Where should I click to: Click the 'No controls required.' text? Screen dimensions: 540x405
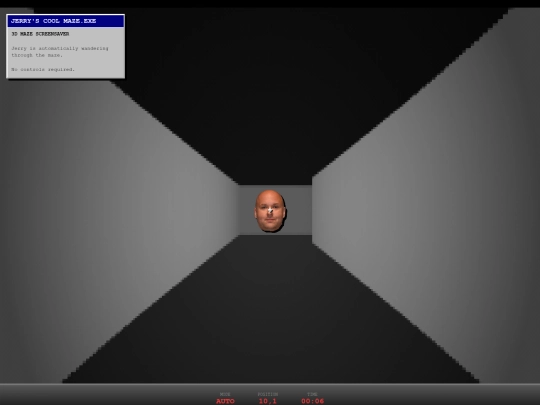(43, 69)
